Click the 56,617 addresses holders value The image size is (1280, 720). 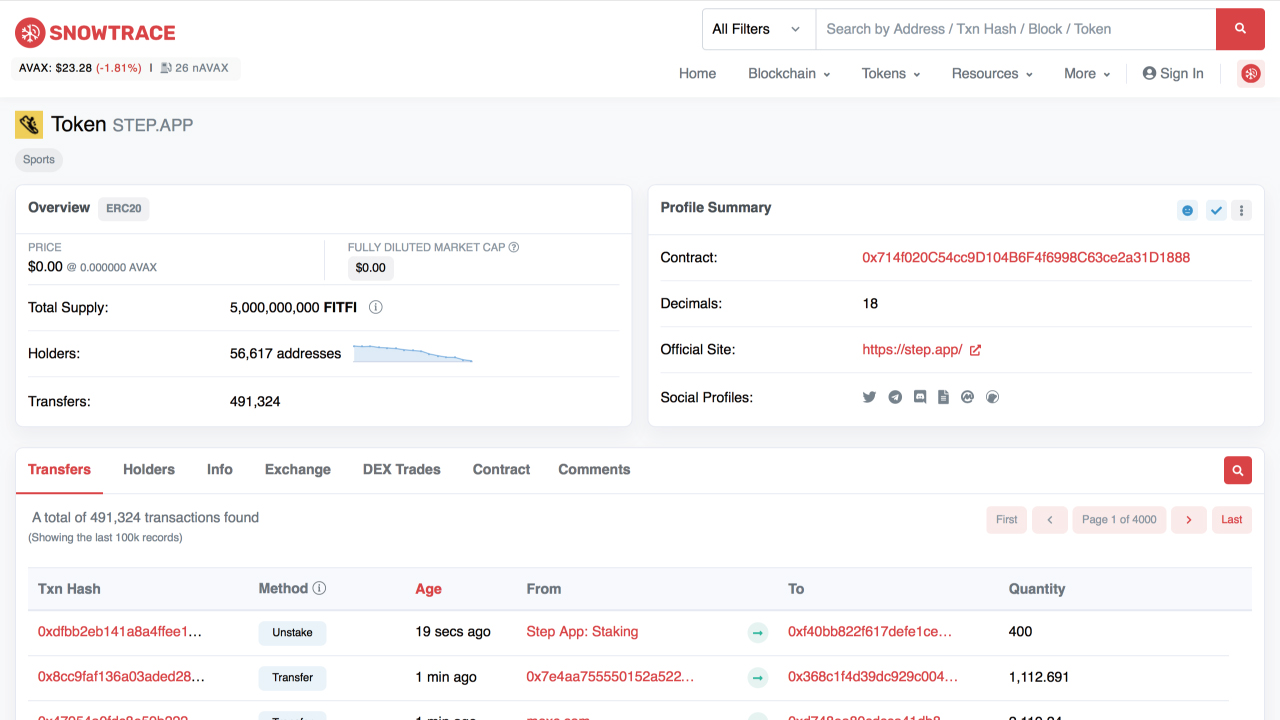tap(285, 353)
